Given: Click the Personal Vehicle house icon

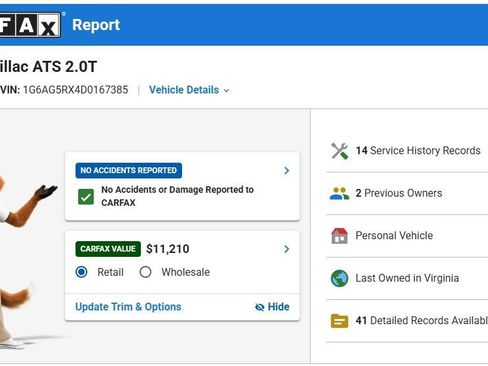Looking at the screenshot, I should 339,236.
